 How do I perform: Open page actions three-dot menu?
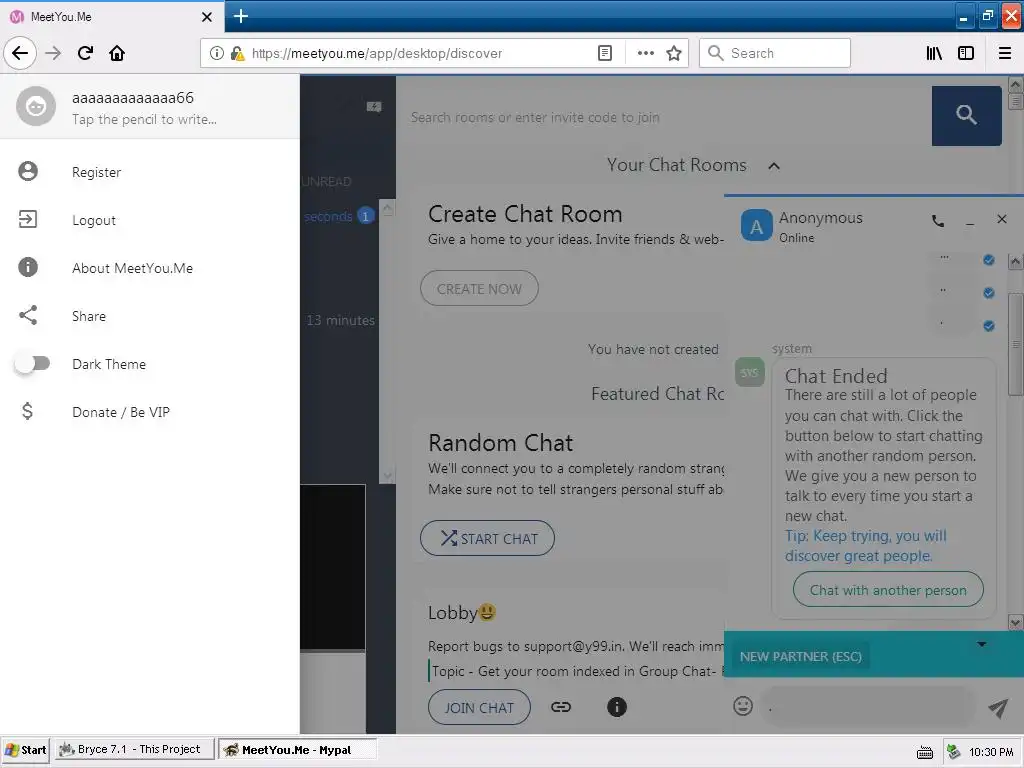pyautogui.click(x=645, y=53)
